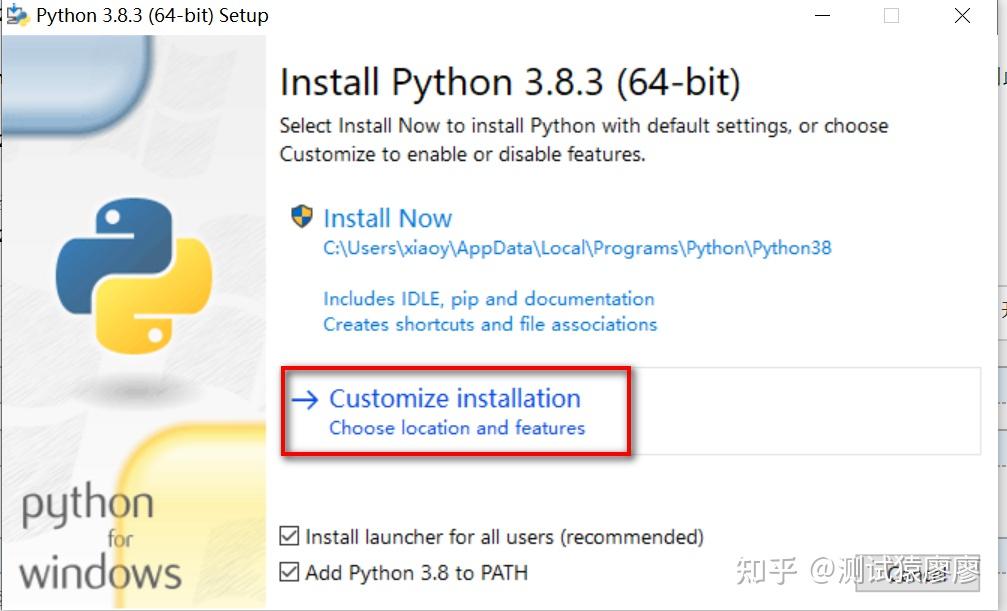Click the minimize icon in the title bar
Image resolution: width=1007 pixels, height=611 pixels.
[x=822, y=15]
